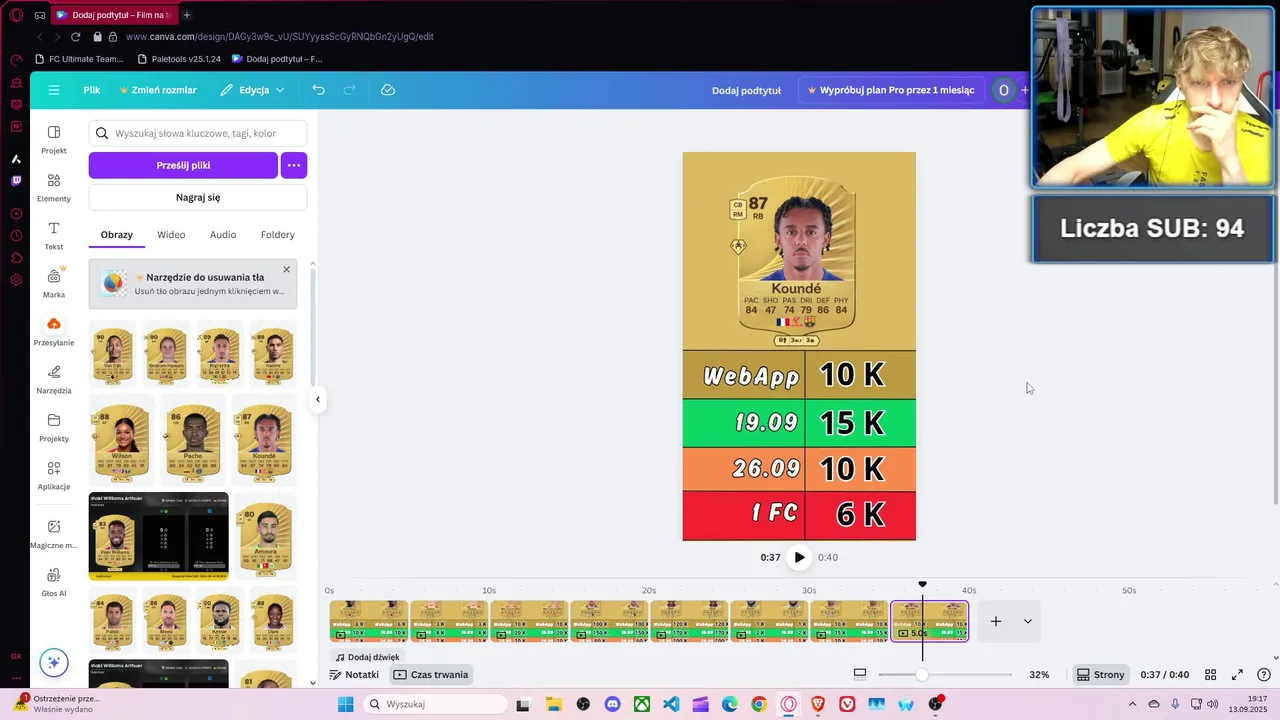Open Zmień rozmiar resize option
This screenshot has width=1280, height=720.
tap(158, 90)
